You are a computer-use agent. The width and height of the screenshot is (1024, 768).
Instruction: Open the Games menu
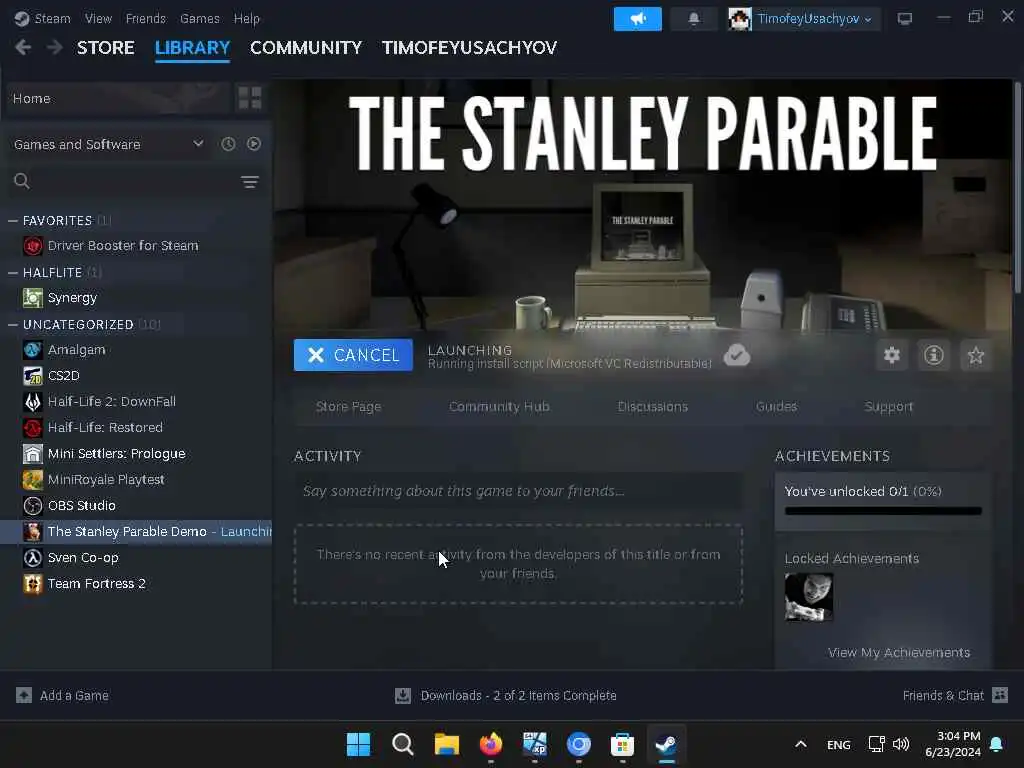click(x=200, y=19)
